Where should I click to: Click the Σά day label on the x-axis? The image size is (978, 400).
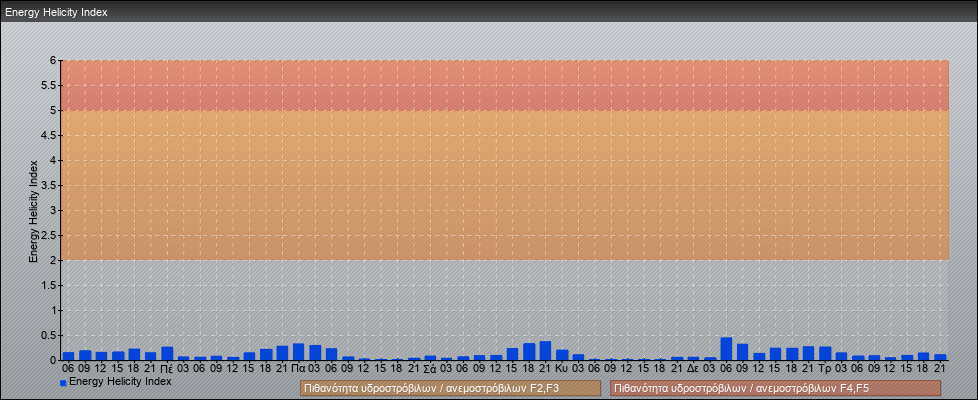pyautogui.click(x=430, y=368)
